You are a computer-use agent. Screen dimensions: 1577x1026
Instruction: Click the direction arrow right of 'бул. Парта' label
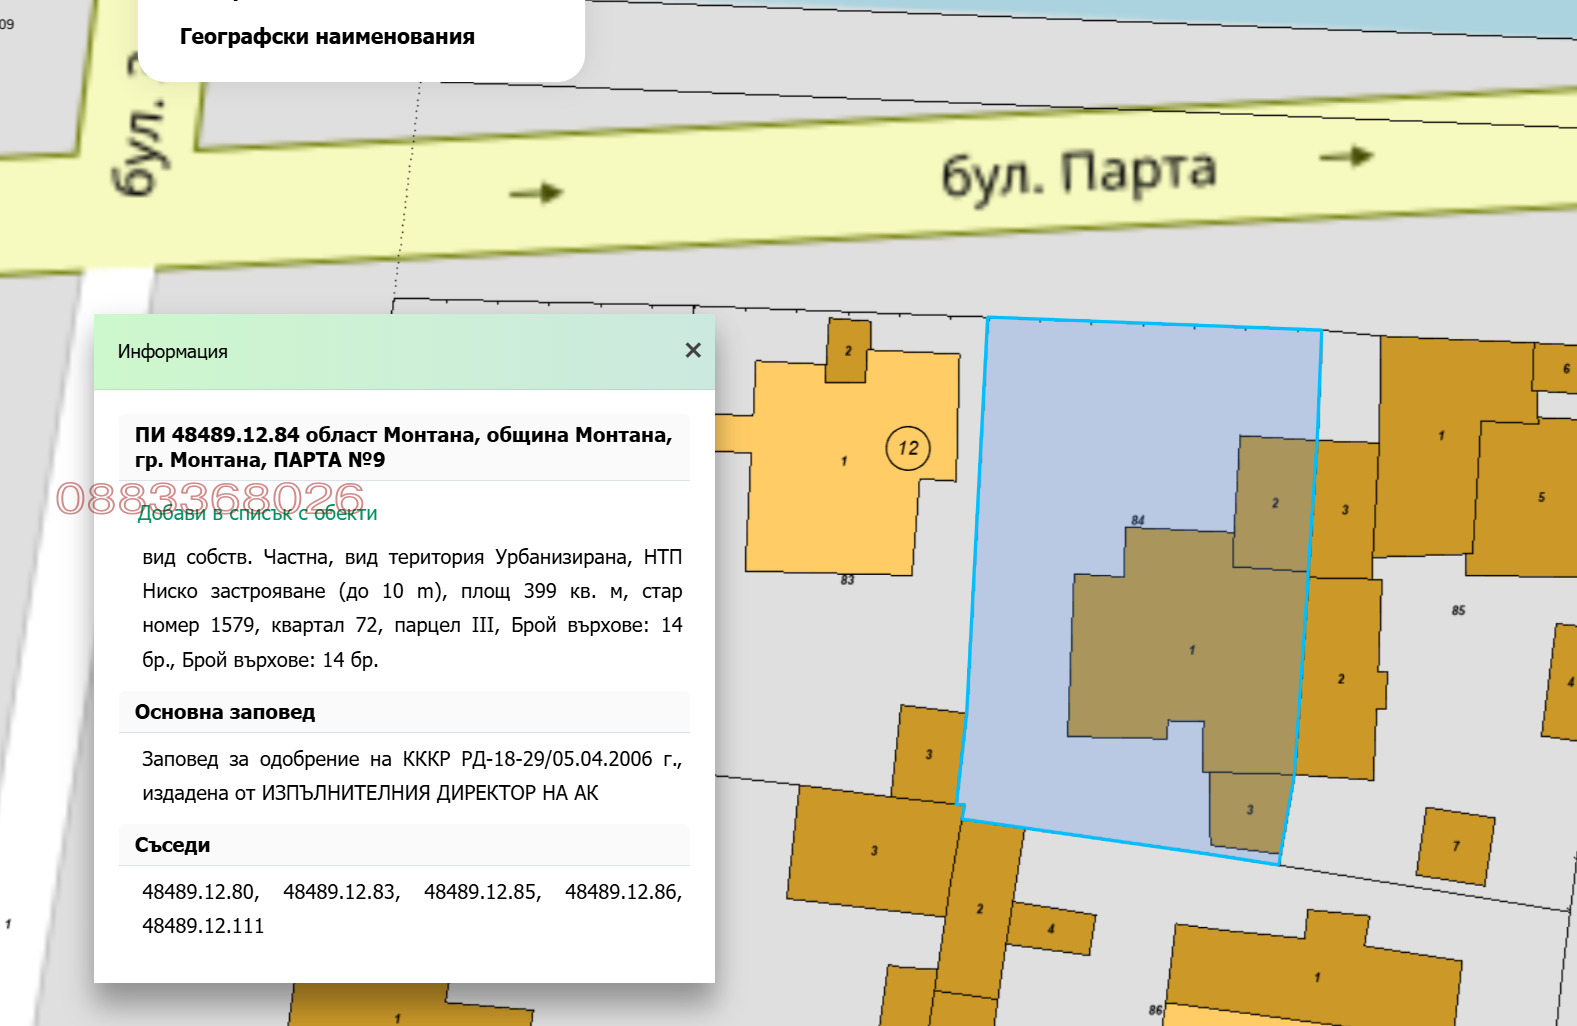click(1346, 157)
